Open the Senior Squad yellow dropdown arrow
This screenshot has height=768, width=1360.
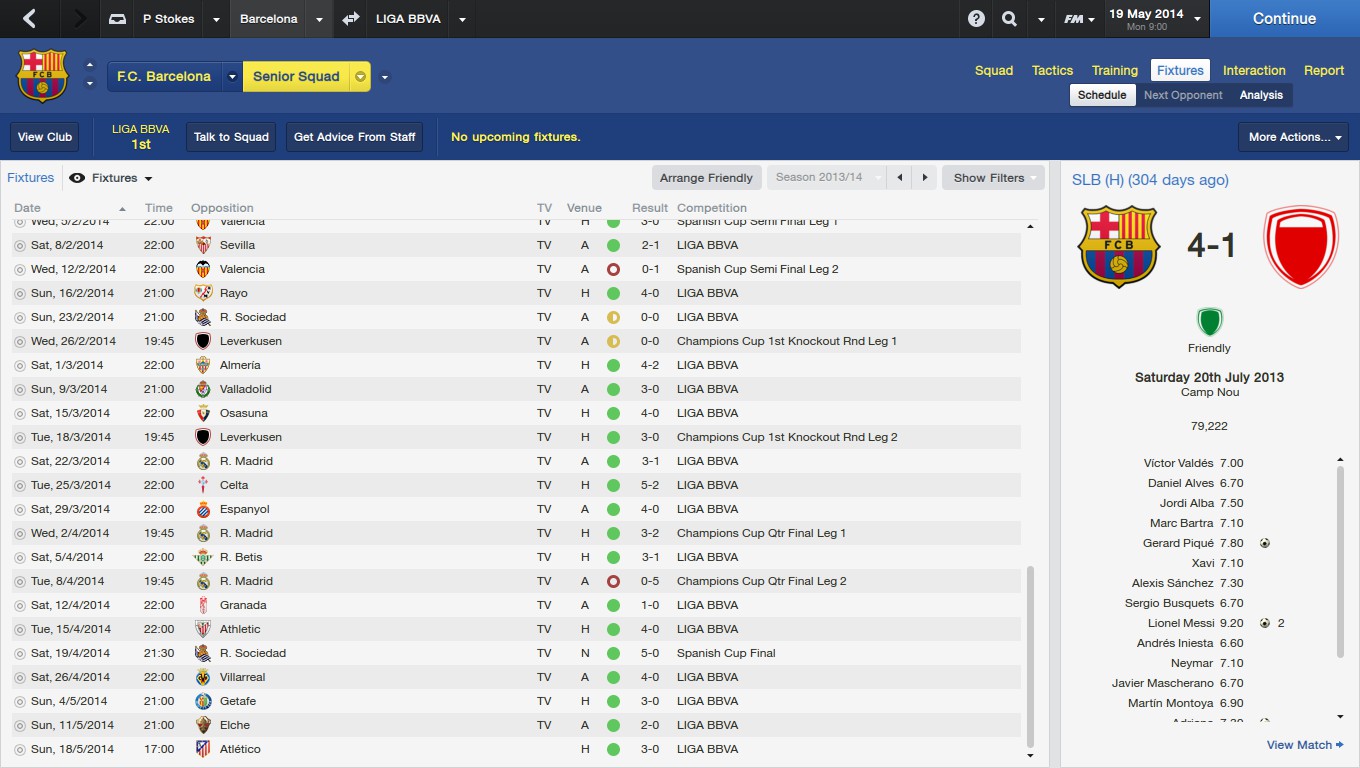click(360, 77)
